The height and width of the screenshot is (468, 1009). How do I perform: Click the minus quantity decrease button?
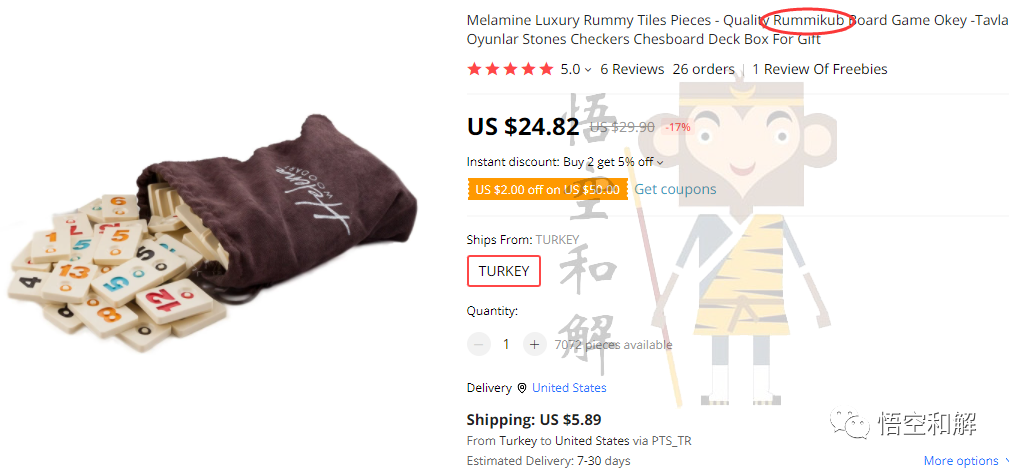[x=479, y=344]
